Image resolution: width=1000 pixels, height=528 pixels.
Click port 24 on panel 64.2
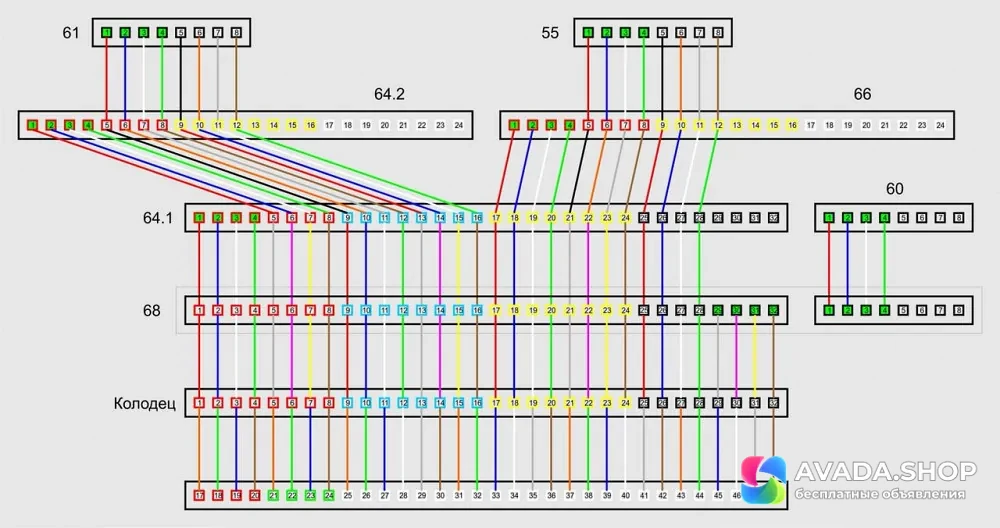(458, 125)
